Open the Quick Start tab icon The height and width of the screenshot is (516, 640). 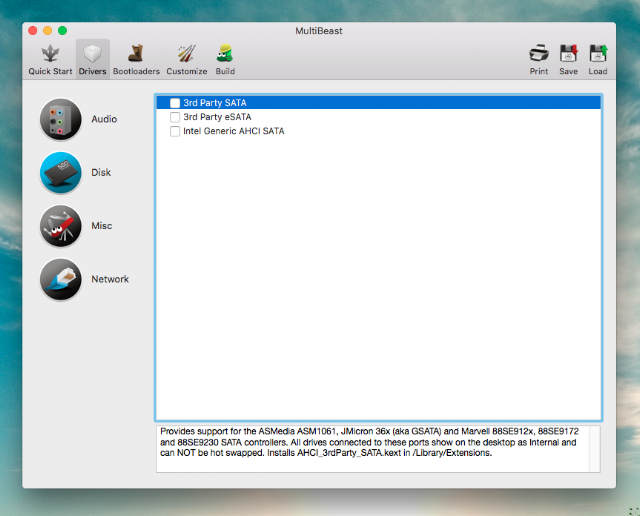[50, 54]
